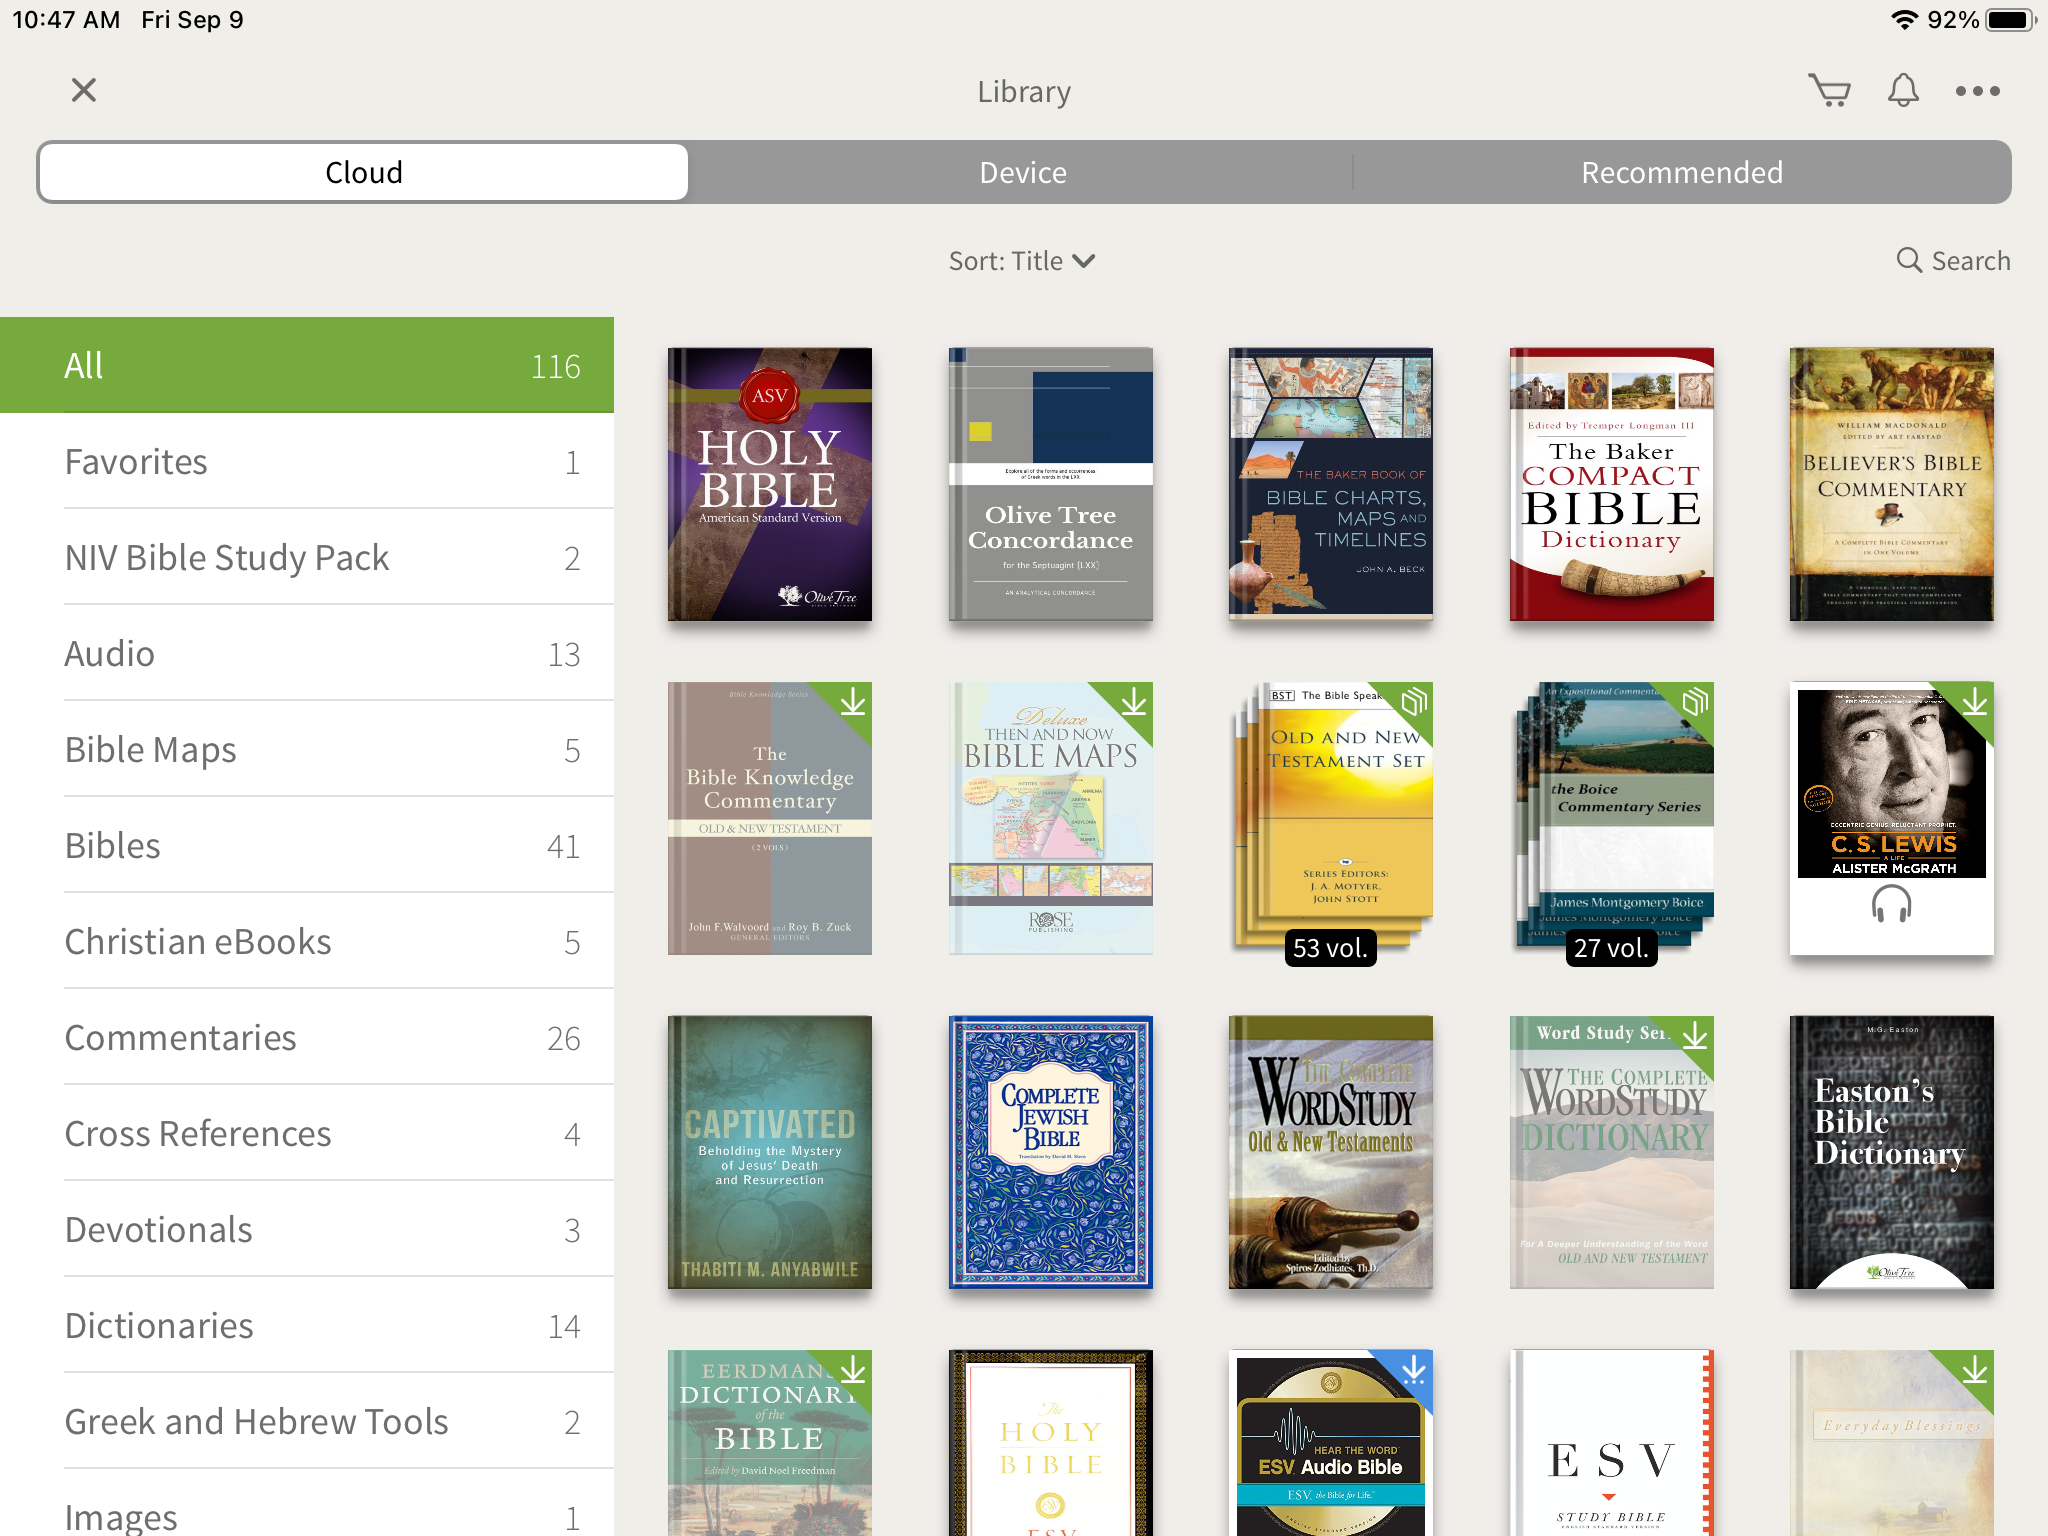Download Eerdmans Dictionary of the Bible
The image size is (2048, 1536).
[x=852, y=1369]
